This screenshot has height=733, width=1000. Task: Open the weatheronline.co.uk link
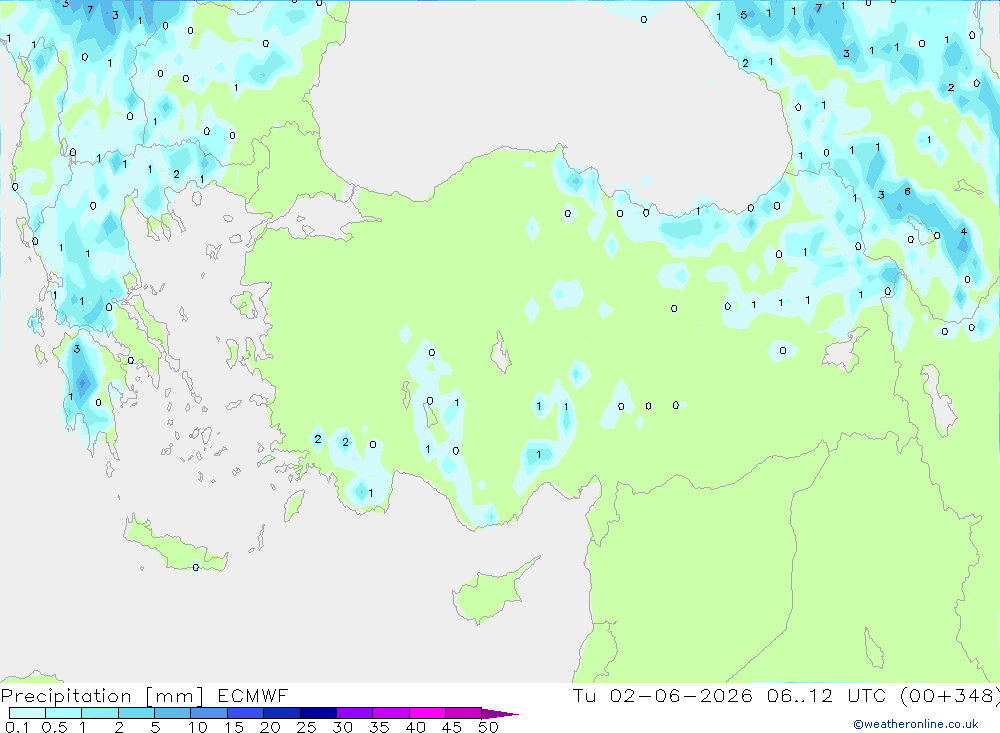click(916, 723)
